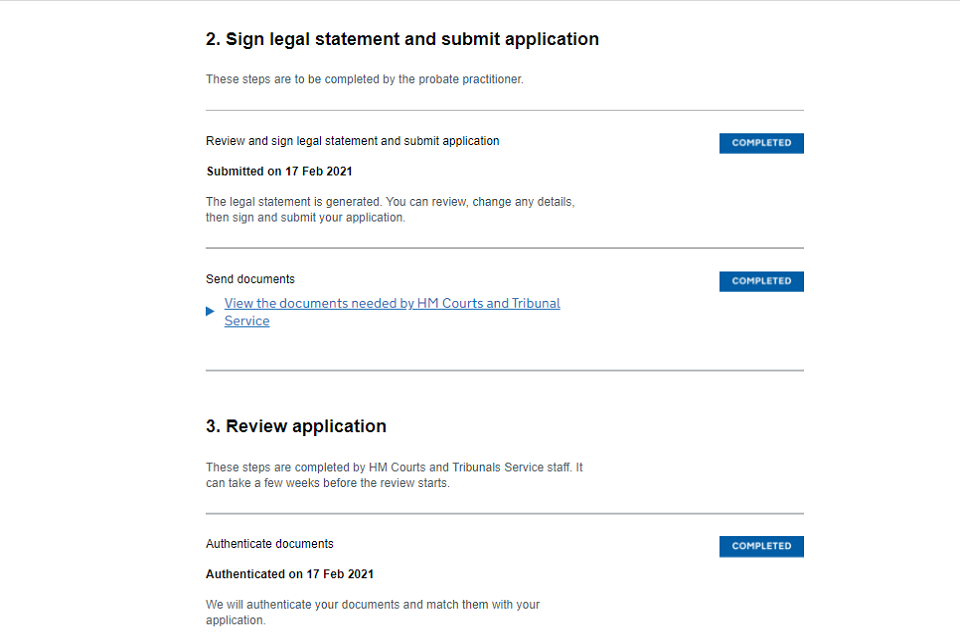Select the 'Authenticate documents' task label

269,544
